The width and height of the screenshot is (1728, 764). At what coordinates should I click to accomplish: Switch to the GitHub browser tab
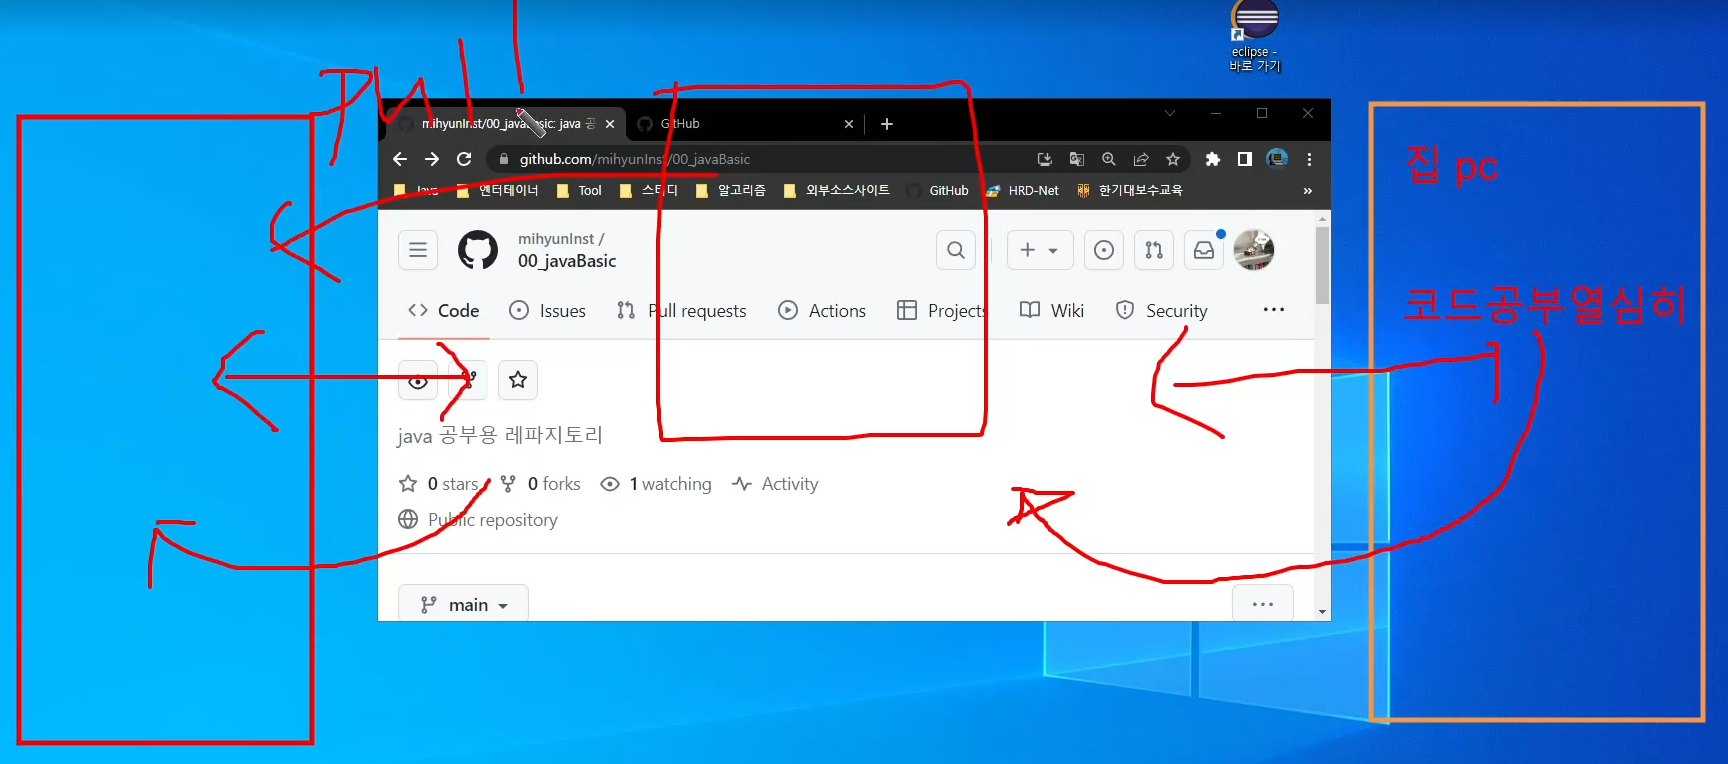coord(745,124)
